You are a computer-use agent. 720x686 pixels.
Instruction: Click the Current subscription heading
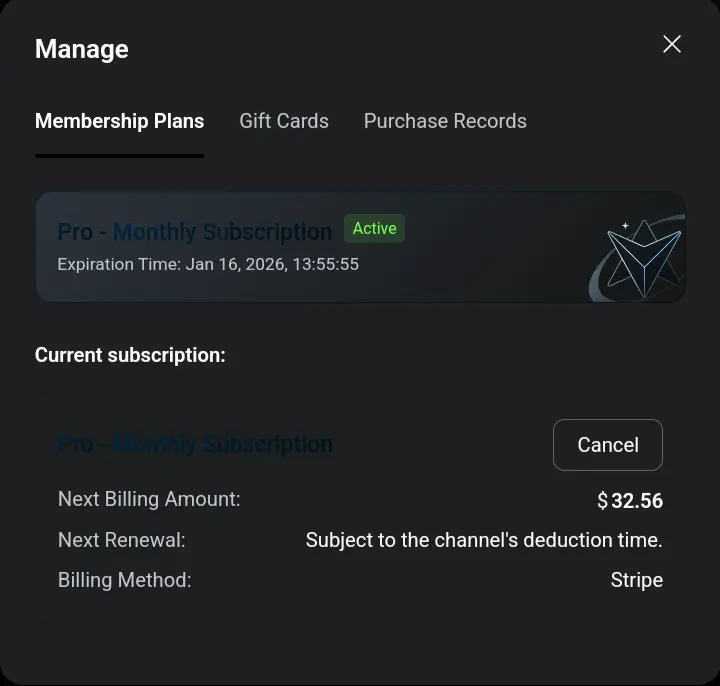tap(130, 355)
